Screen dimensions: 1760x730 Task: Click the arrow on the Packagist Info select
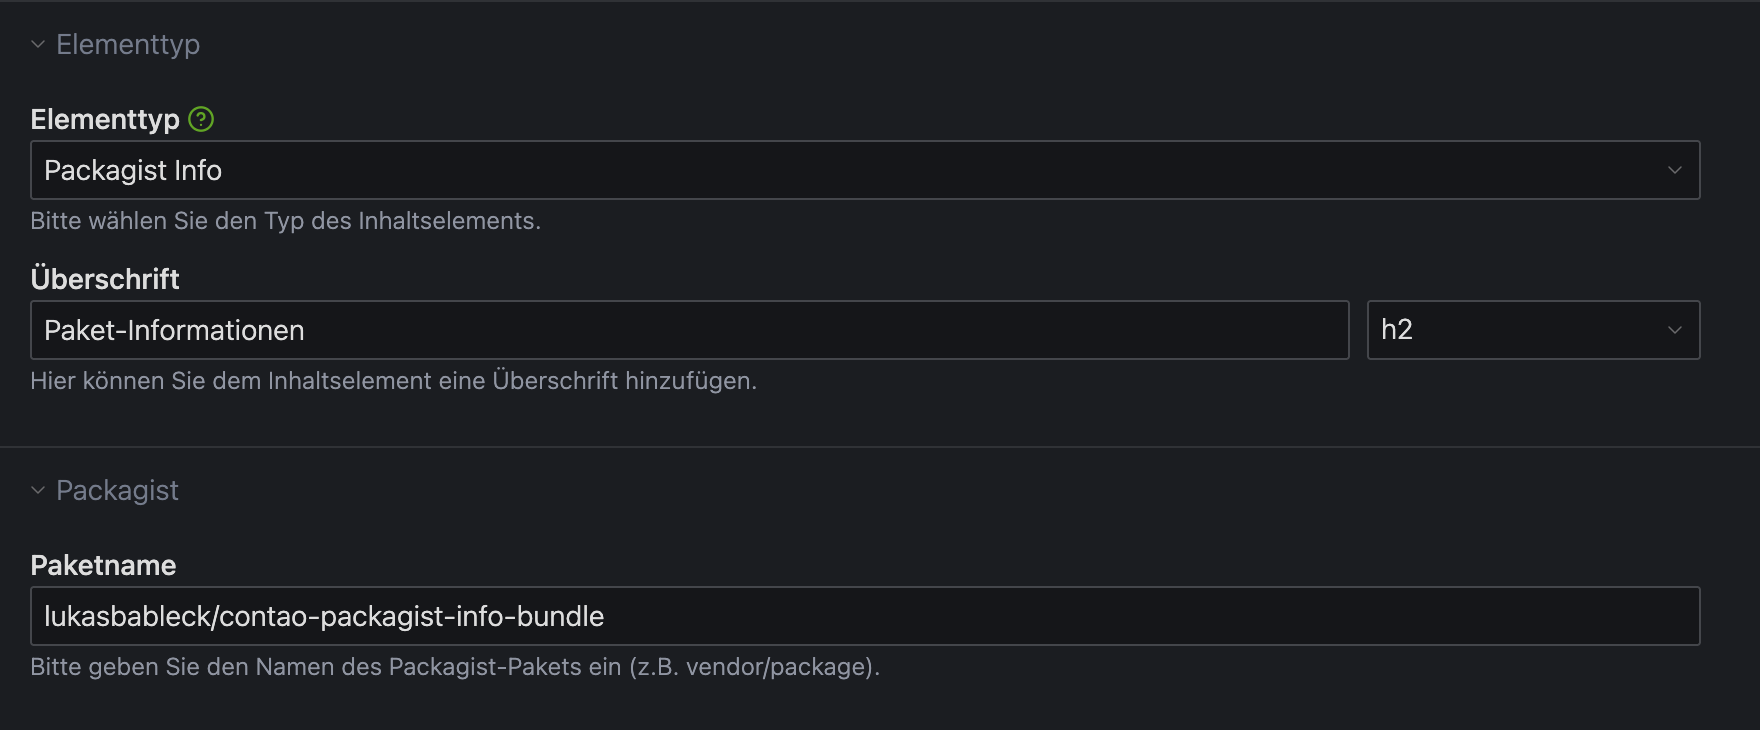pyautogui.click(x=1674, y=170)
